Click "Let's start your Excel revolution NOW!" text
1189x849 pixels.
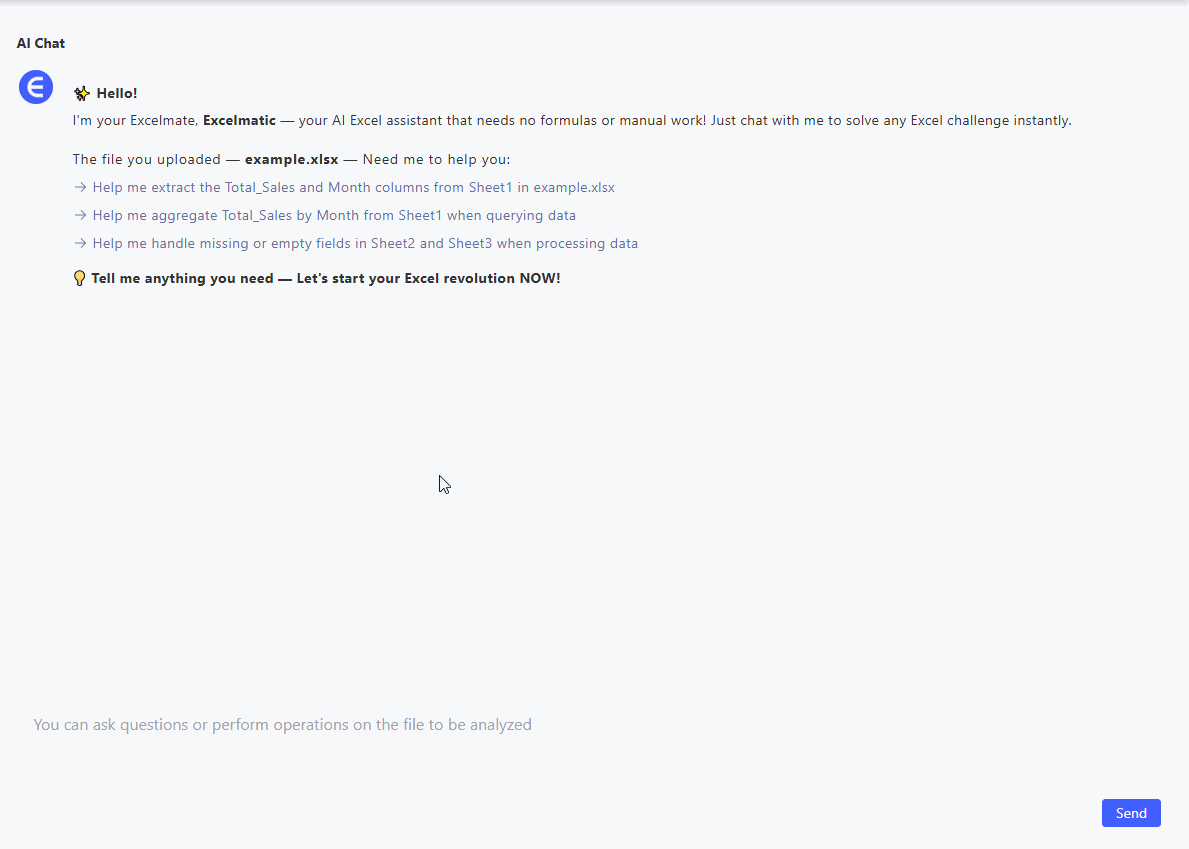point(428,279)
